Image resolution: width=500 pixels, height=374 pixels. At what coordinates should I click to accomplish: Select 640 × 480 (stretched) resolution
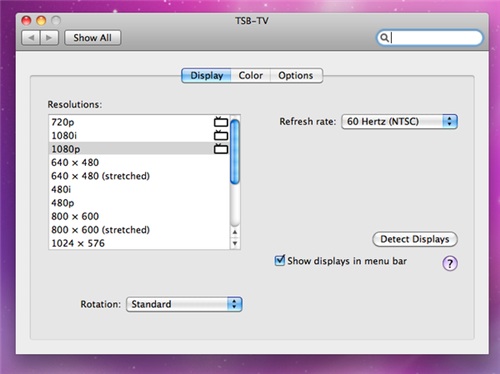click(139, 176)
